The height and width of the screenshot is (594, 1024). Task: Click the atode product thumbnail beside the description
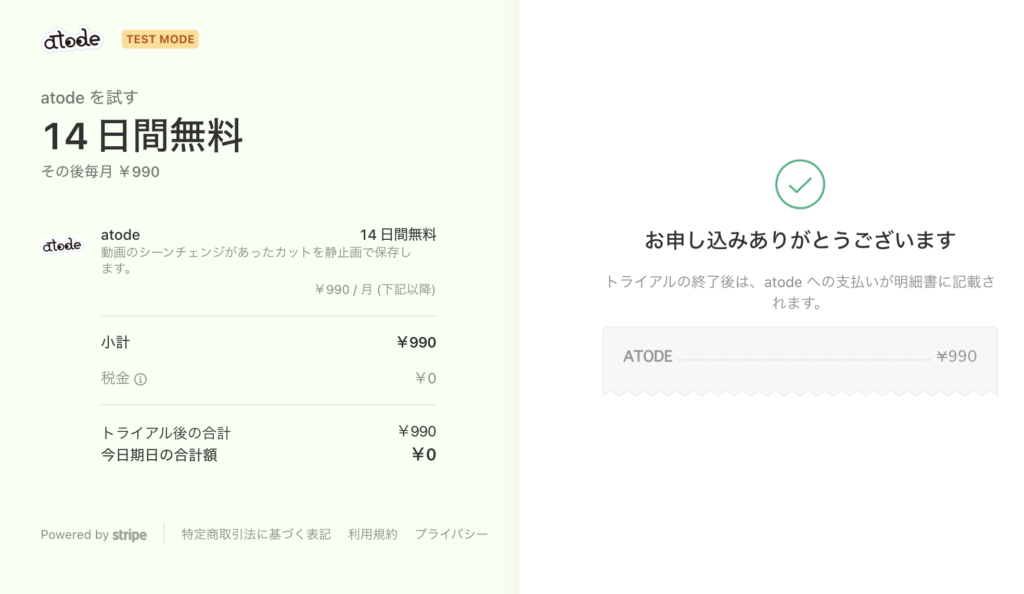[x=62, y=245]
